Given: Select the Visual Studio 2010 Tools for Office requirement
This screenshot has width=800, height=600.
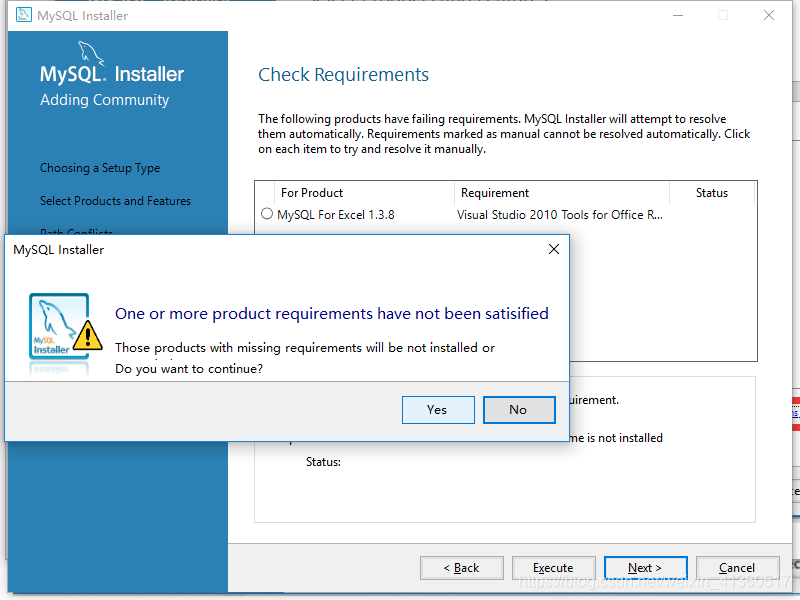Looking at the screenshot, I should click(560, 215).
